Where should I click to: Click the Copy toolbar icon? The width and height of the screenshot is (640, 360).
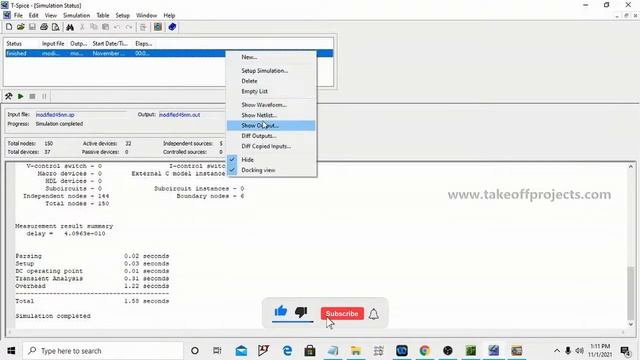(93, 27)
